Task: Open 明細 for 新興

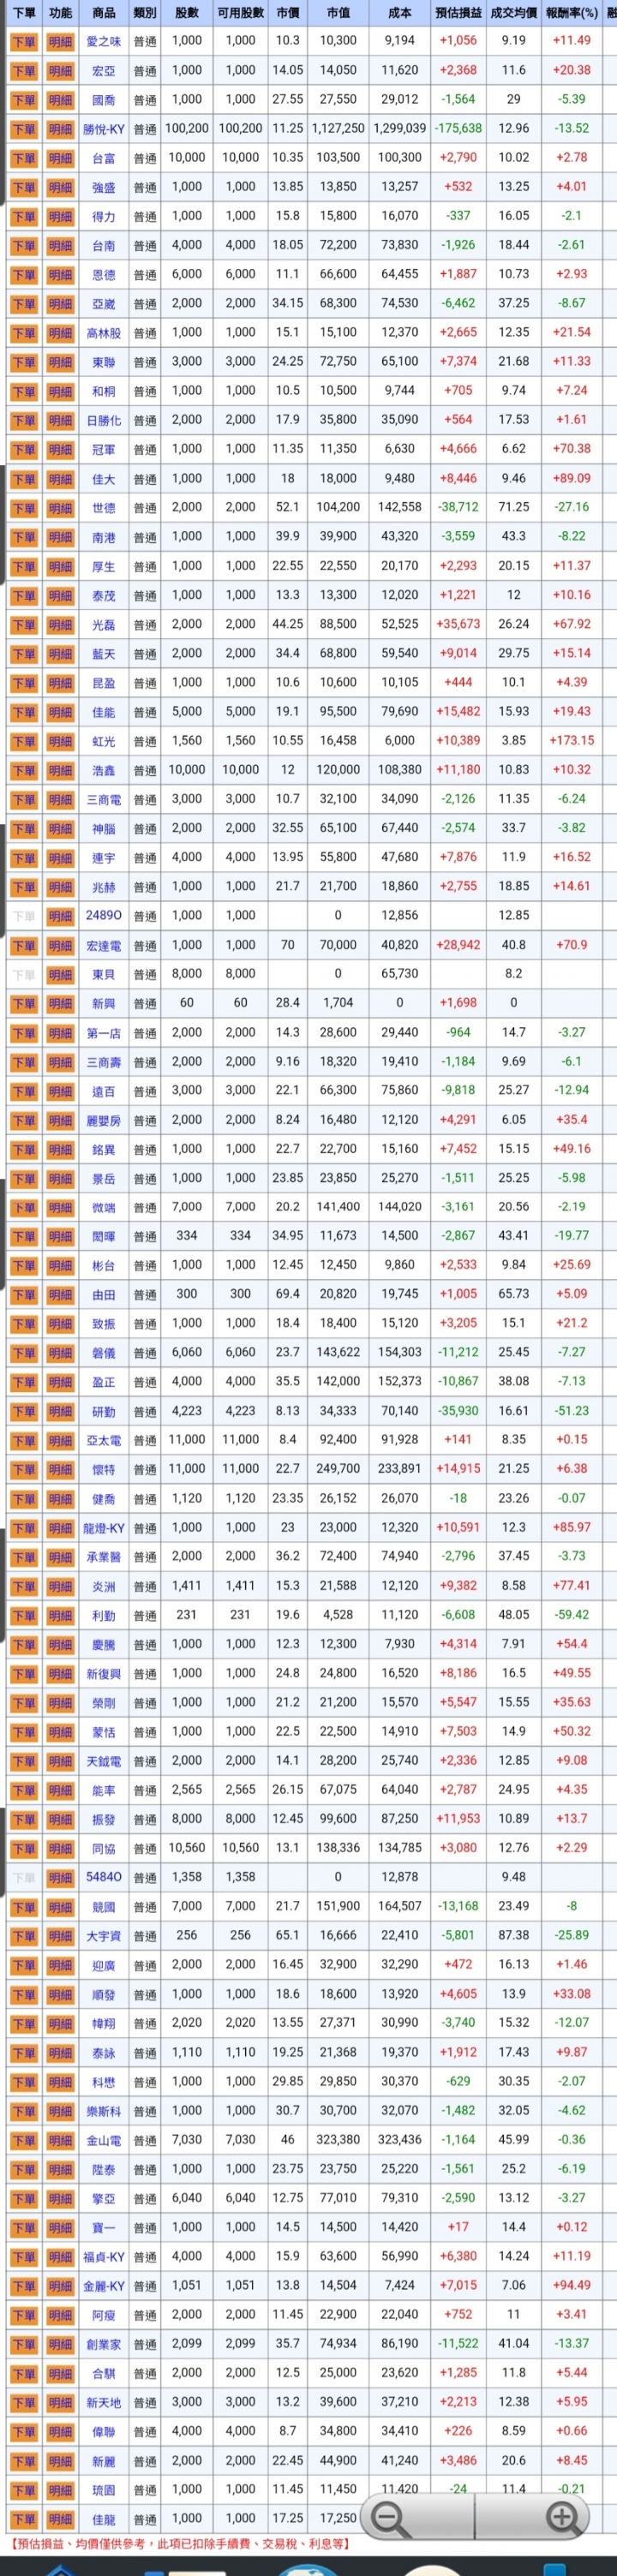Action: click(x=60, y=1003)
